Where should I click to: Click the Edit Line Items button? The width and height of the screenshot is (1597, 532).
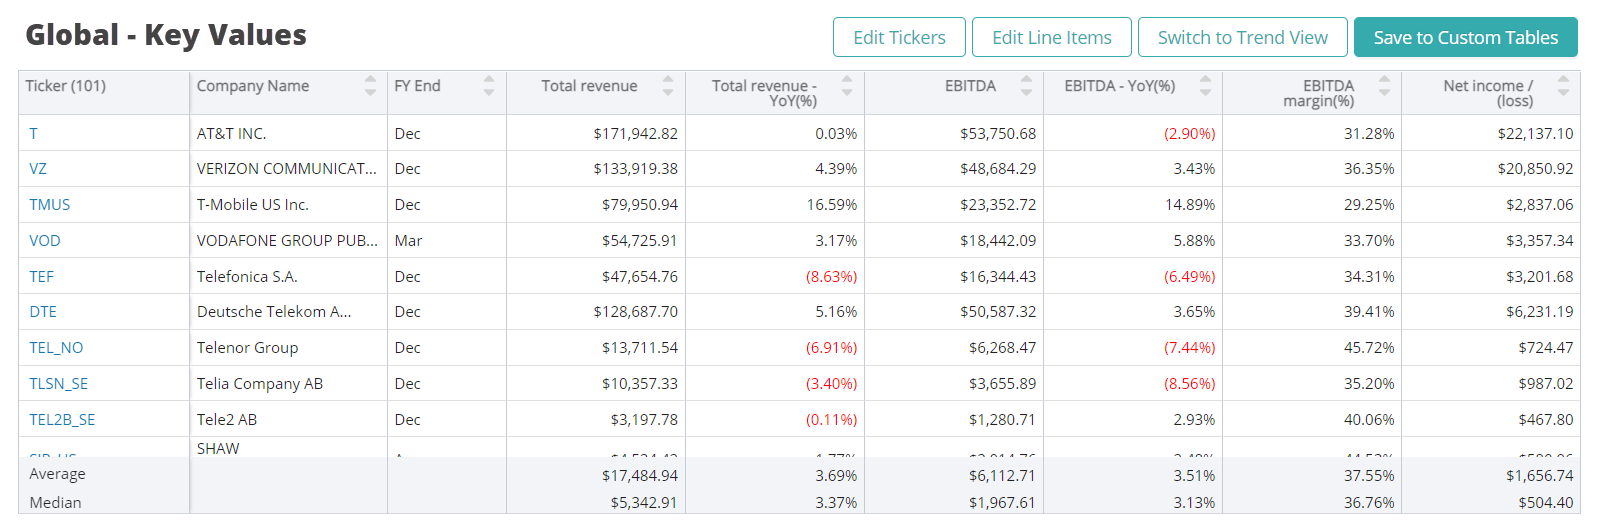1051,38
